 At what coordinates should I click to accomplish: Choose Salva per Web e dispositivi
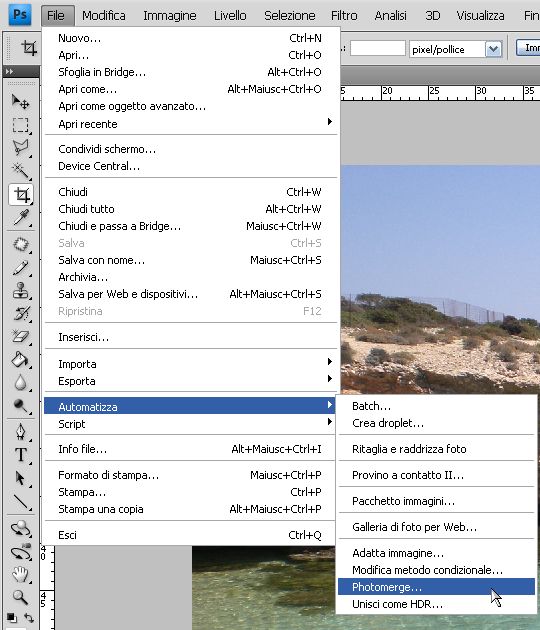coord(191,294)
